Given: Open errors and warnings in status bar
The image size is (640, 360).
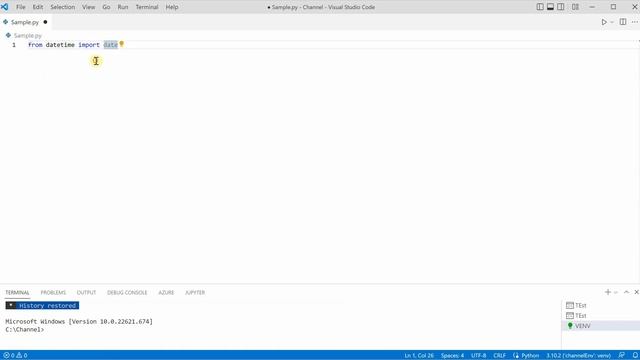Looking at the screenshot, I should (x=15, y=356).
